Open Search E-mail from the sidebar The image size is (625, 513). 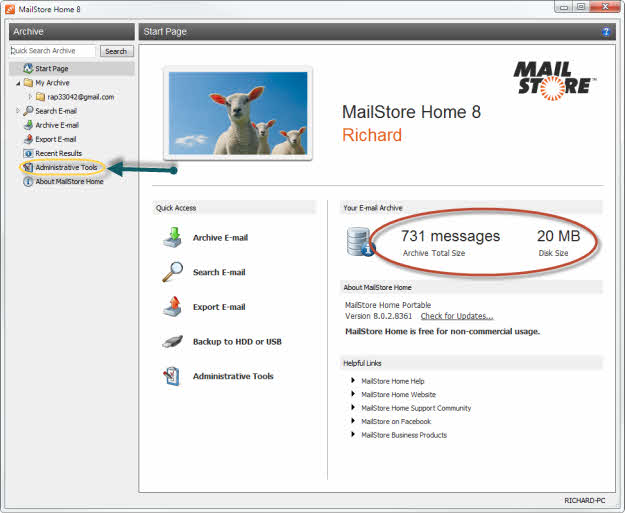56,111
